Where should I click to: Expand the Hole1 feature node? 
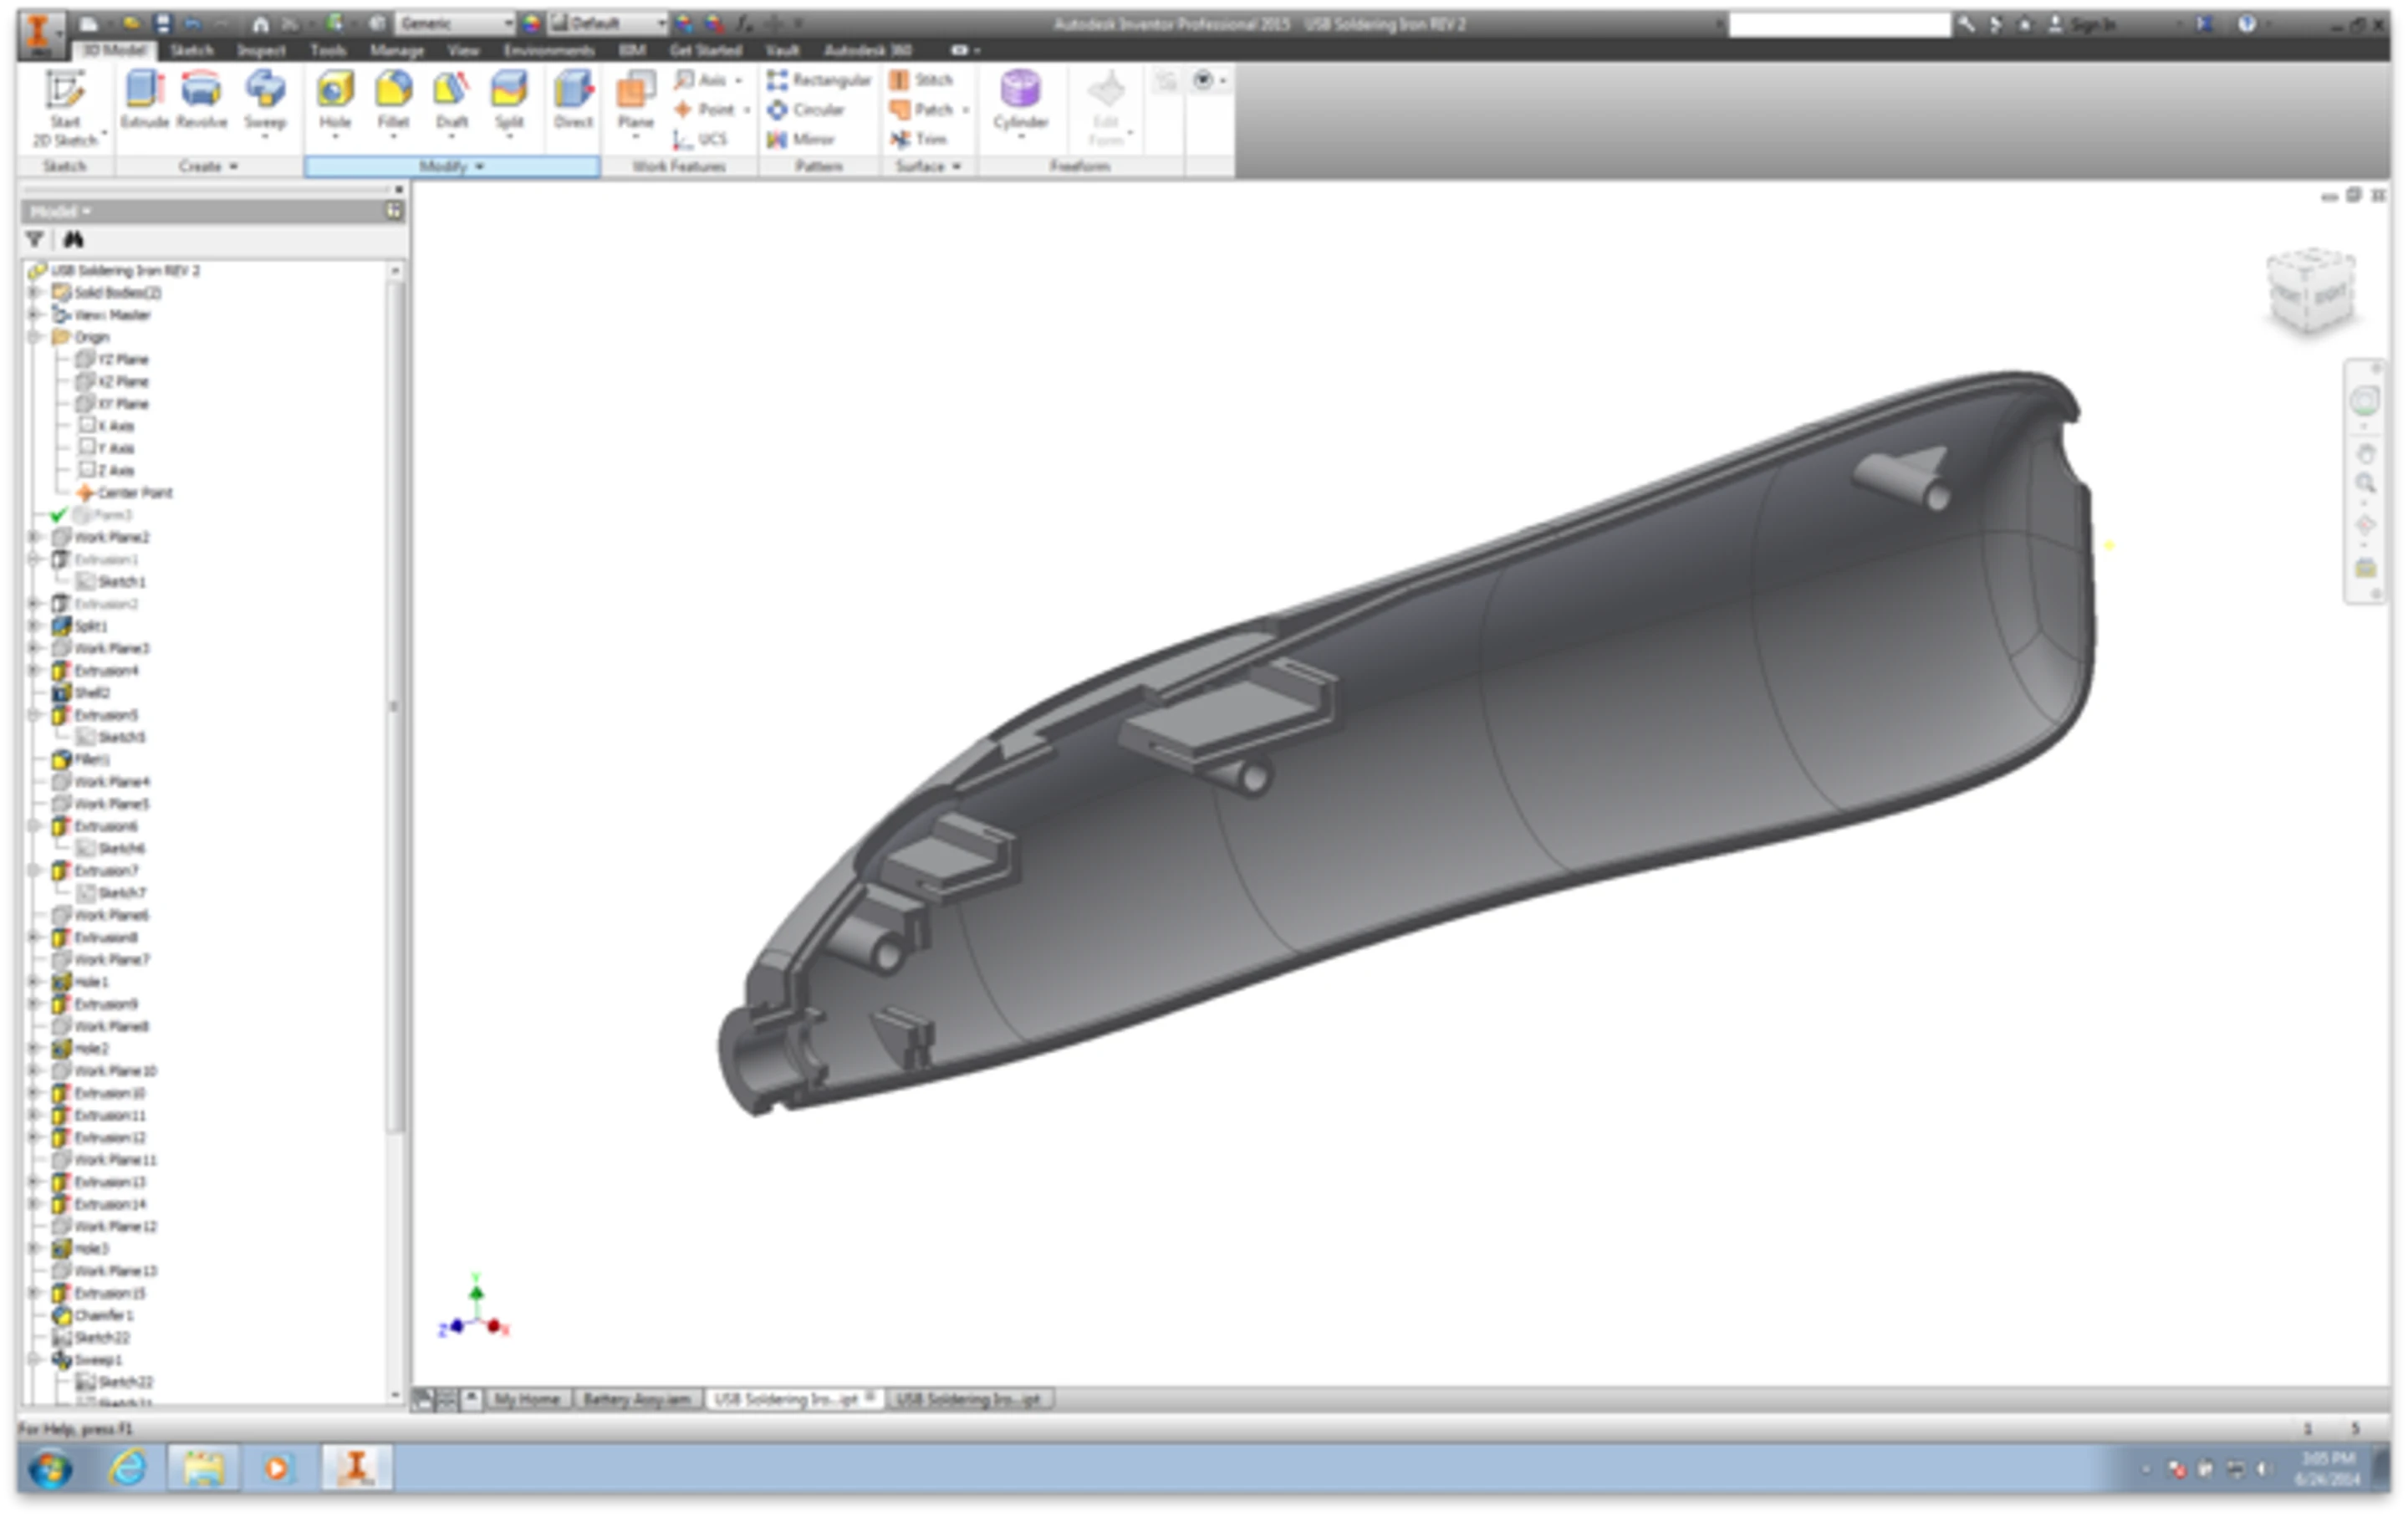click(x=34, y=982)
